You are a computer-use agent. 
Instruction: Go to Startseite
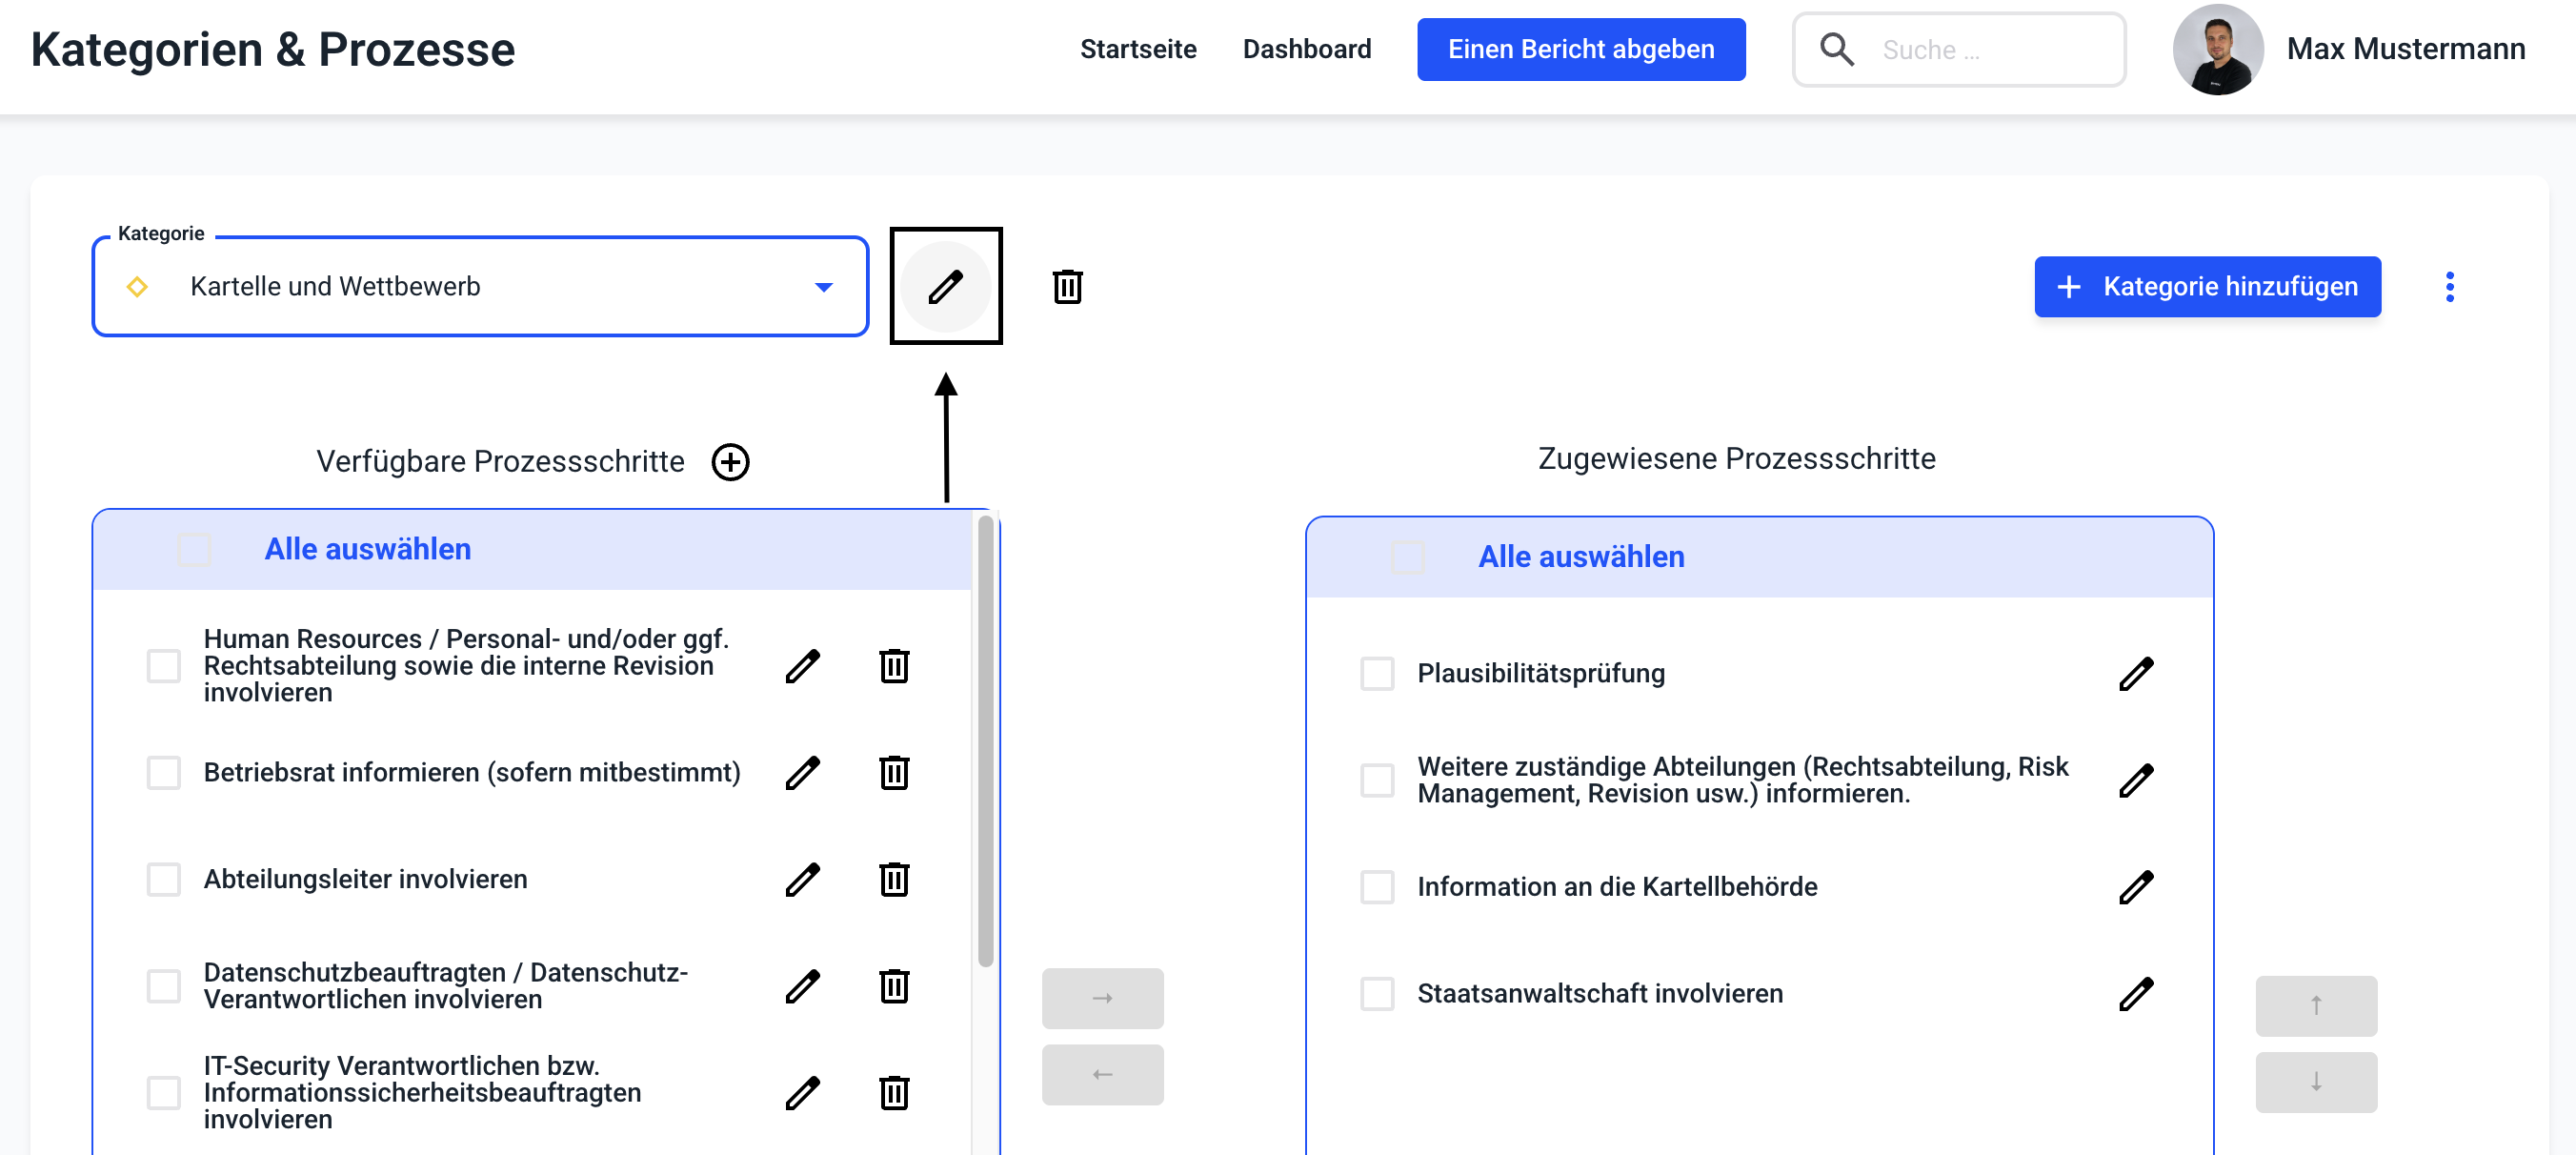pyautogui.click(x=1137, y=49)
